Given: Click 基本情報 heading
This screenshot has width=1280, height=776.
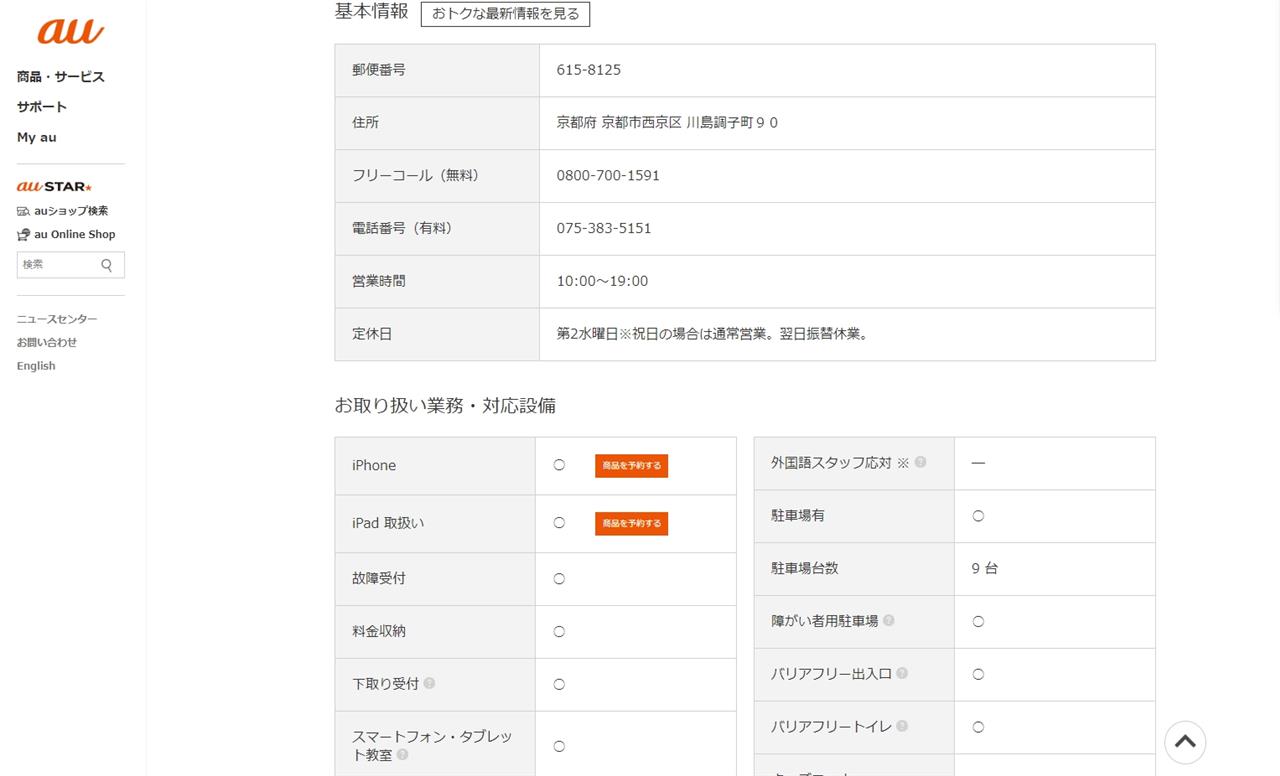Looking at the screenshot, I should click(371, 12).
